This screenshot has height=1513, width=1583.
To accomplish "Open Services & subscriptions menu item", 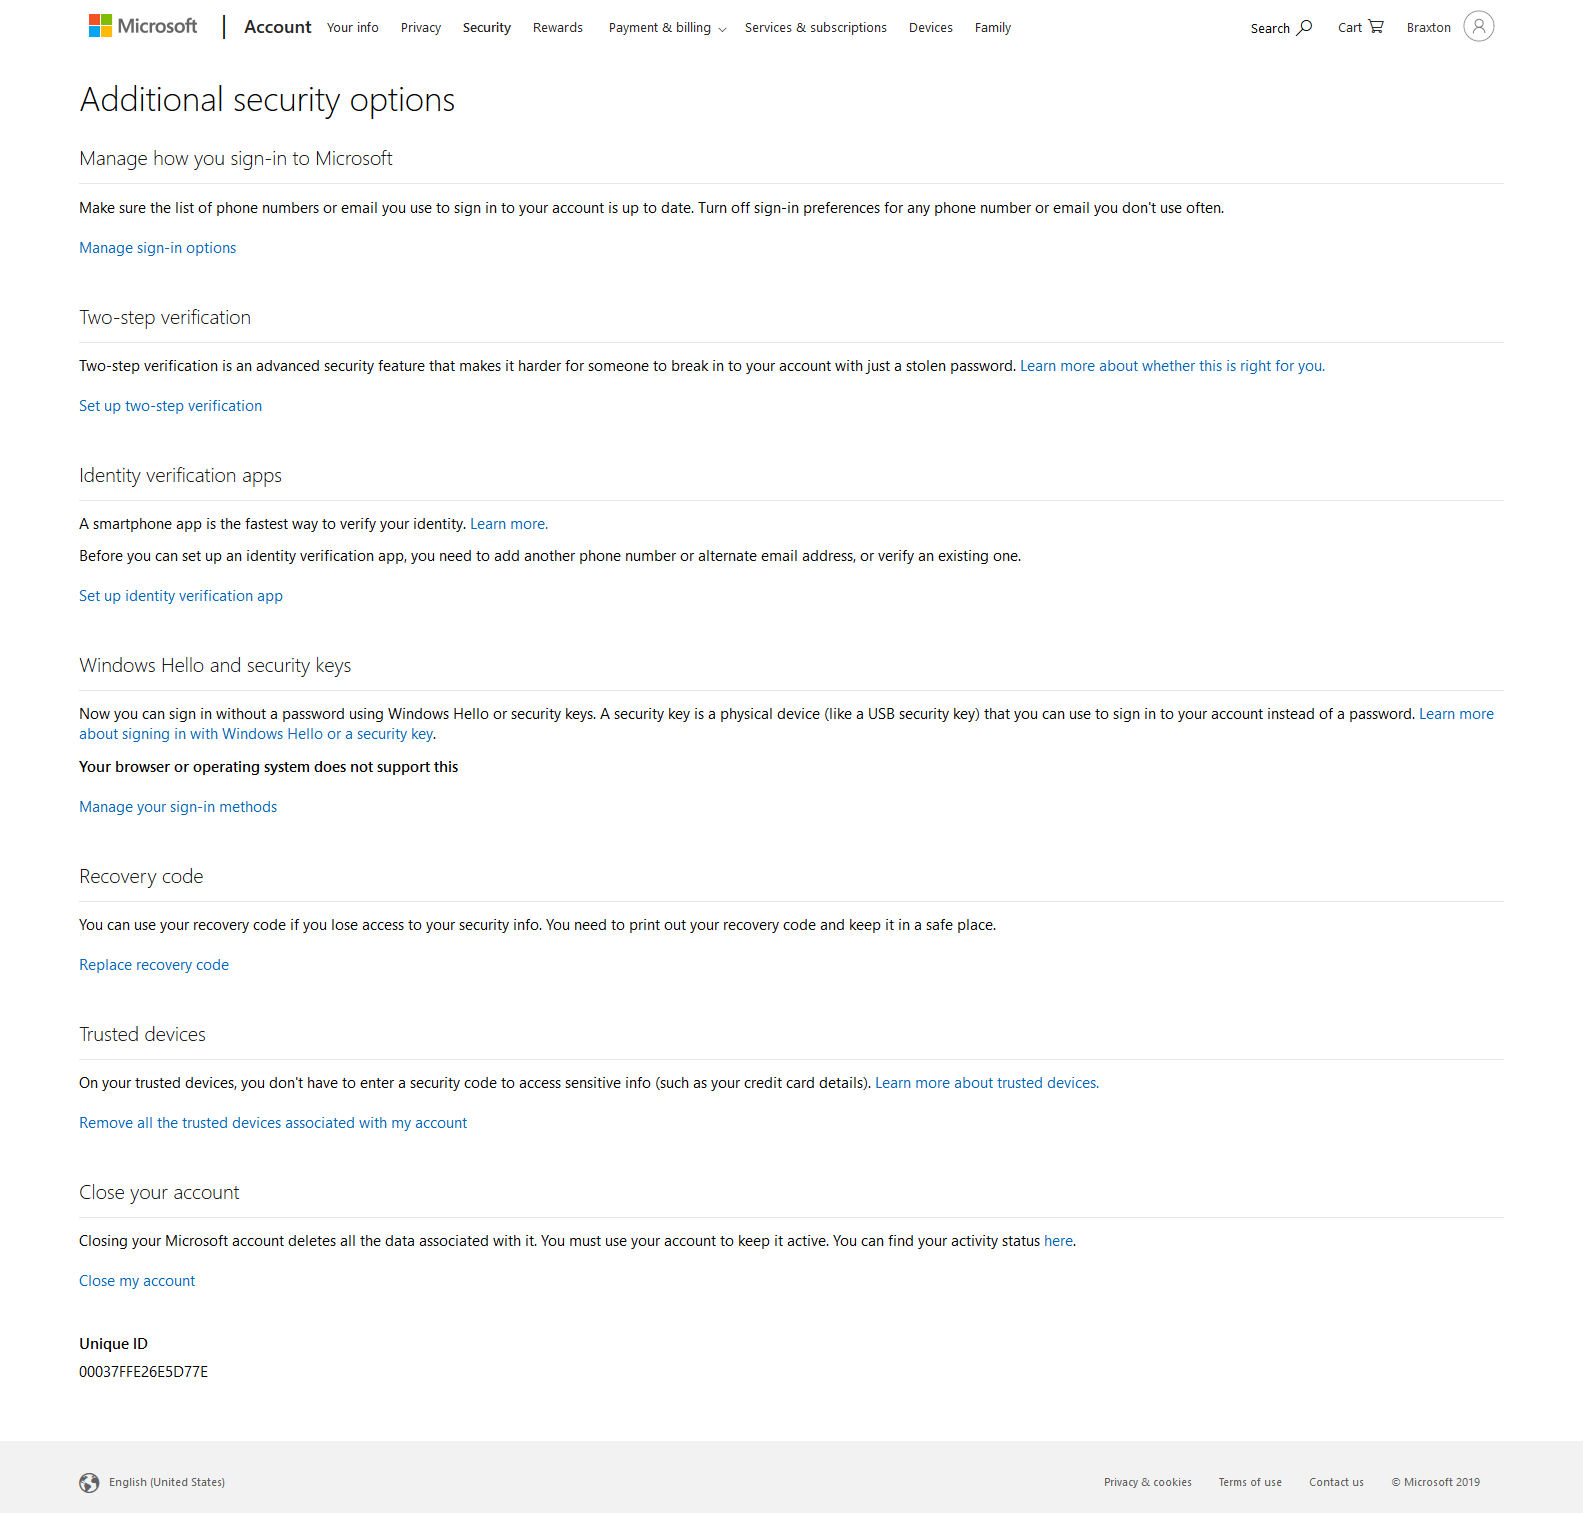I will [x=816, y=27].
